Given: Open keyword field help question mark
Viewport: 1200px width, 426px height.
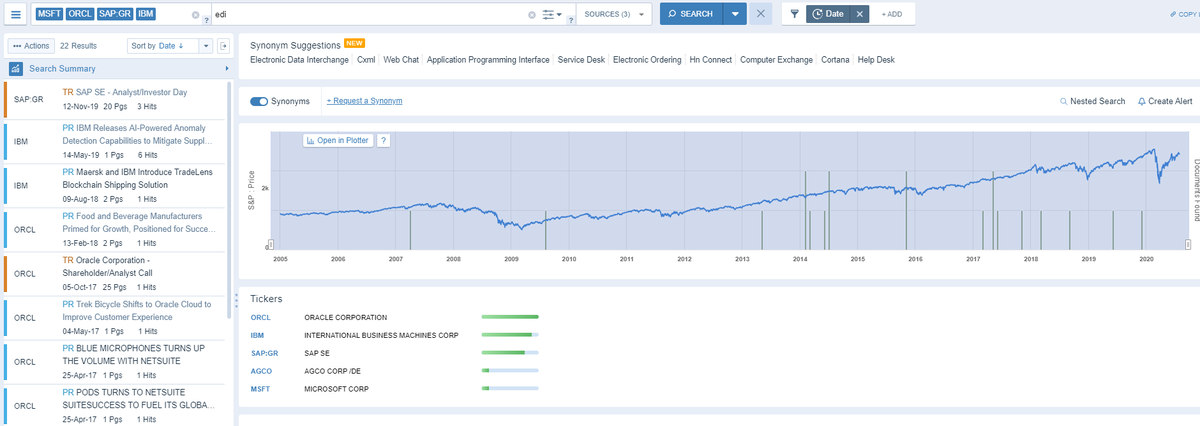Looking at the screenshot, I should [x=570, y=20].
